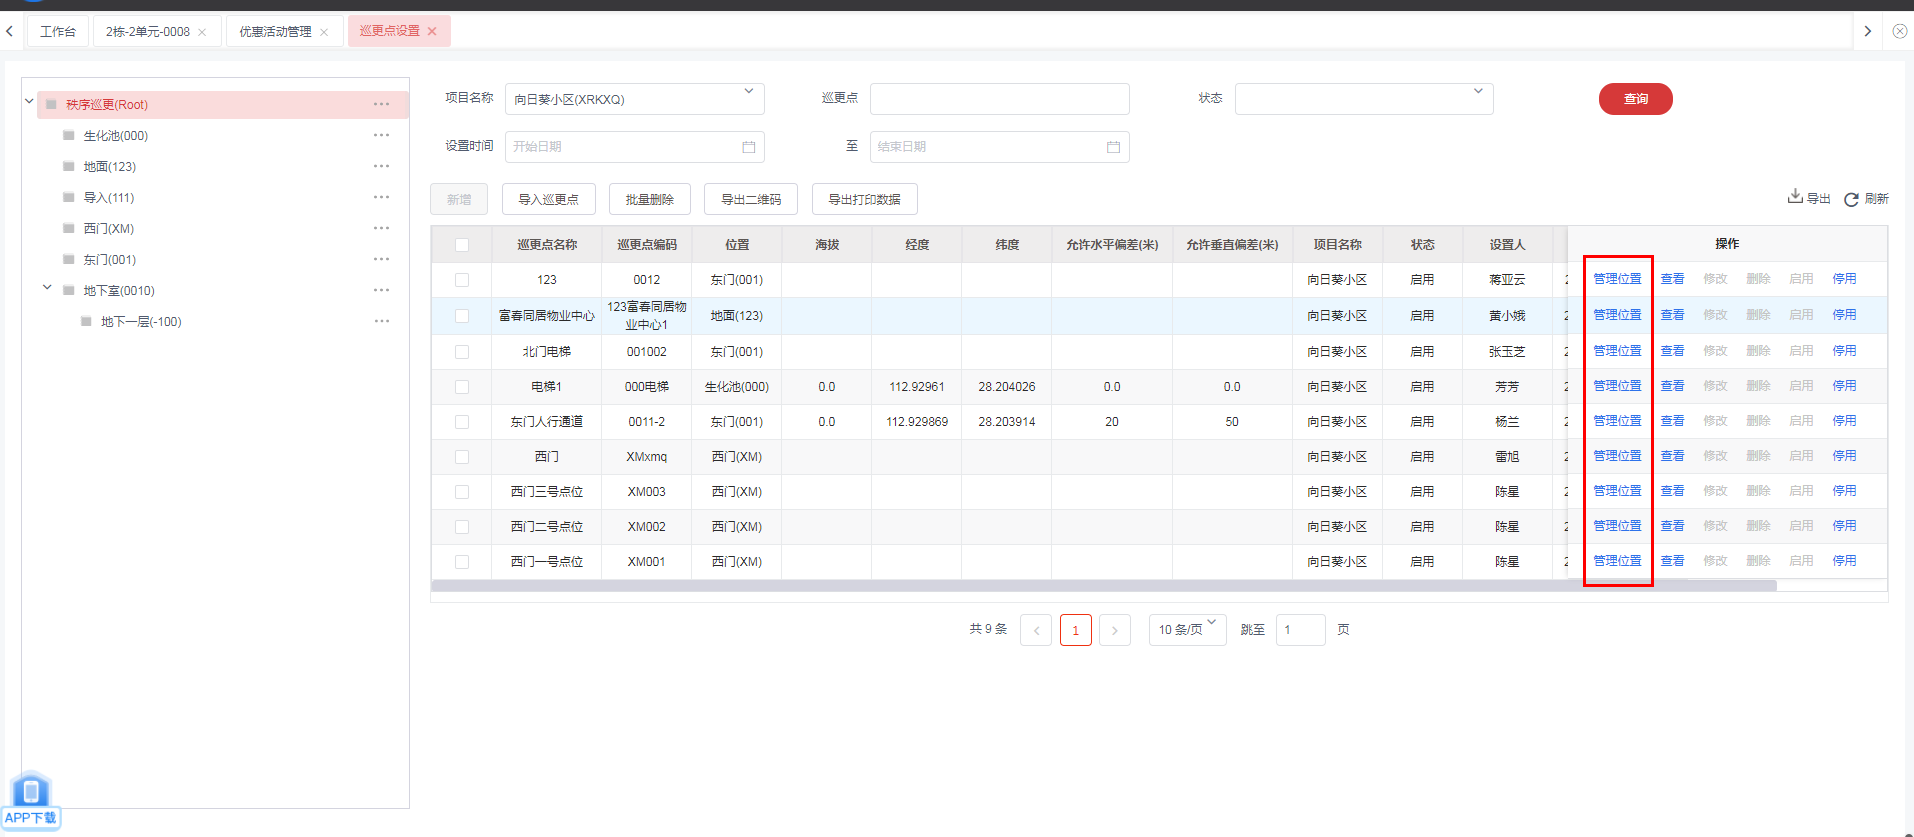1914x837 pixels.
Task: Close the 优惠活动管理 tab
Action: 324,32
